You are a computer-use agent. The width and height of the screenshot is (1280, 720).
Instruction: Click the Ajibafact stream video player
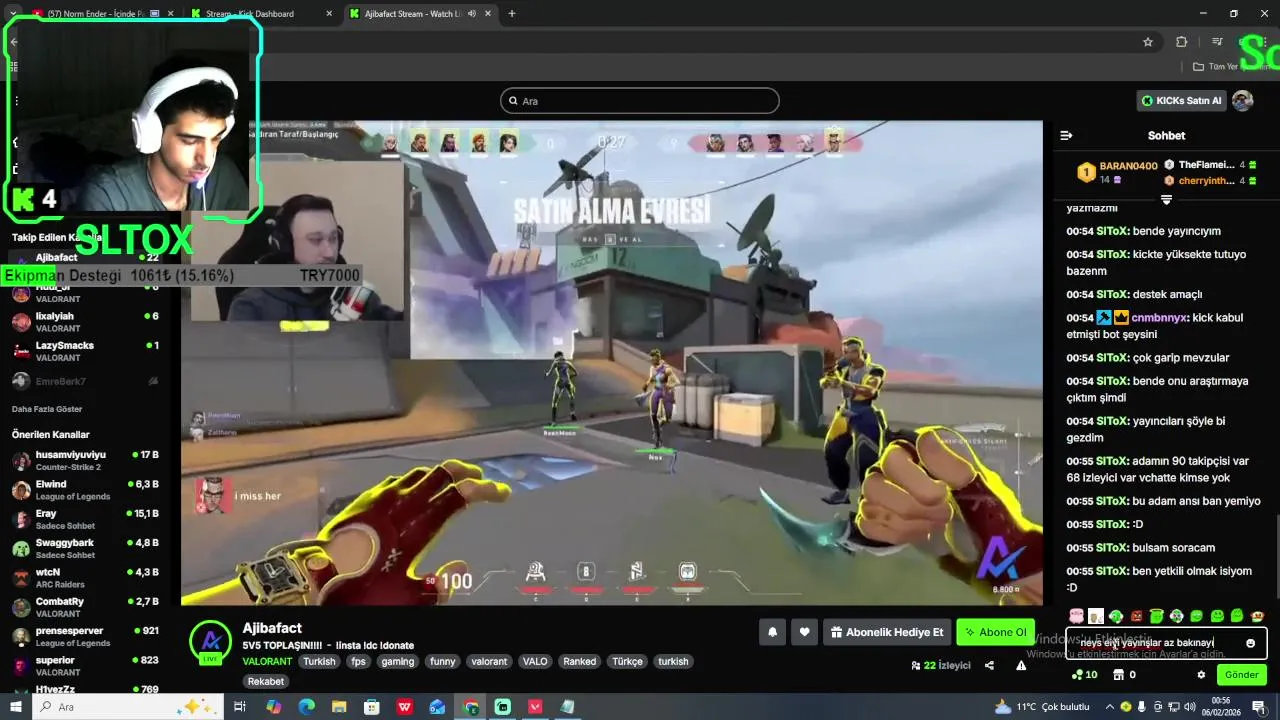tap(611, 363)
